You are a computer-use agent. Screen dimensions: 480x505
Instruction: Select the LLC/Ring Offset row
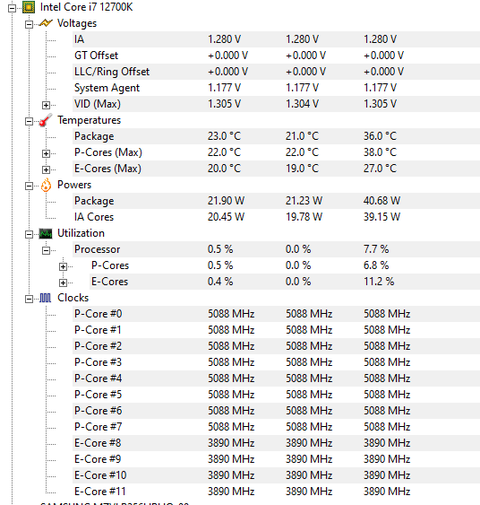[x=276, y=72]
